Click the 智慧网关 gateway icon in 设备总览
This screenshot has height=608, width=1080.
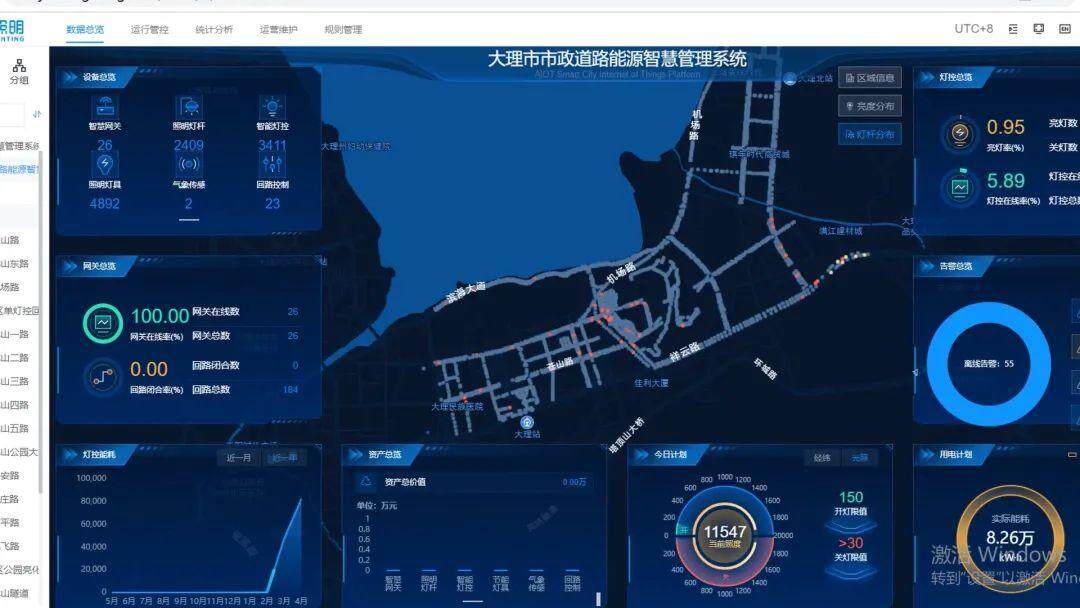tap(105, 105)
